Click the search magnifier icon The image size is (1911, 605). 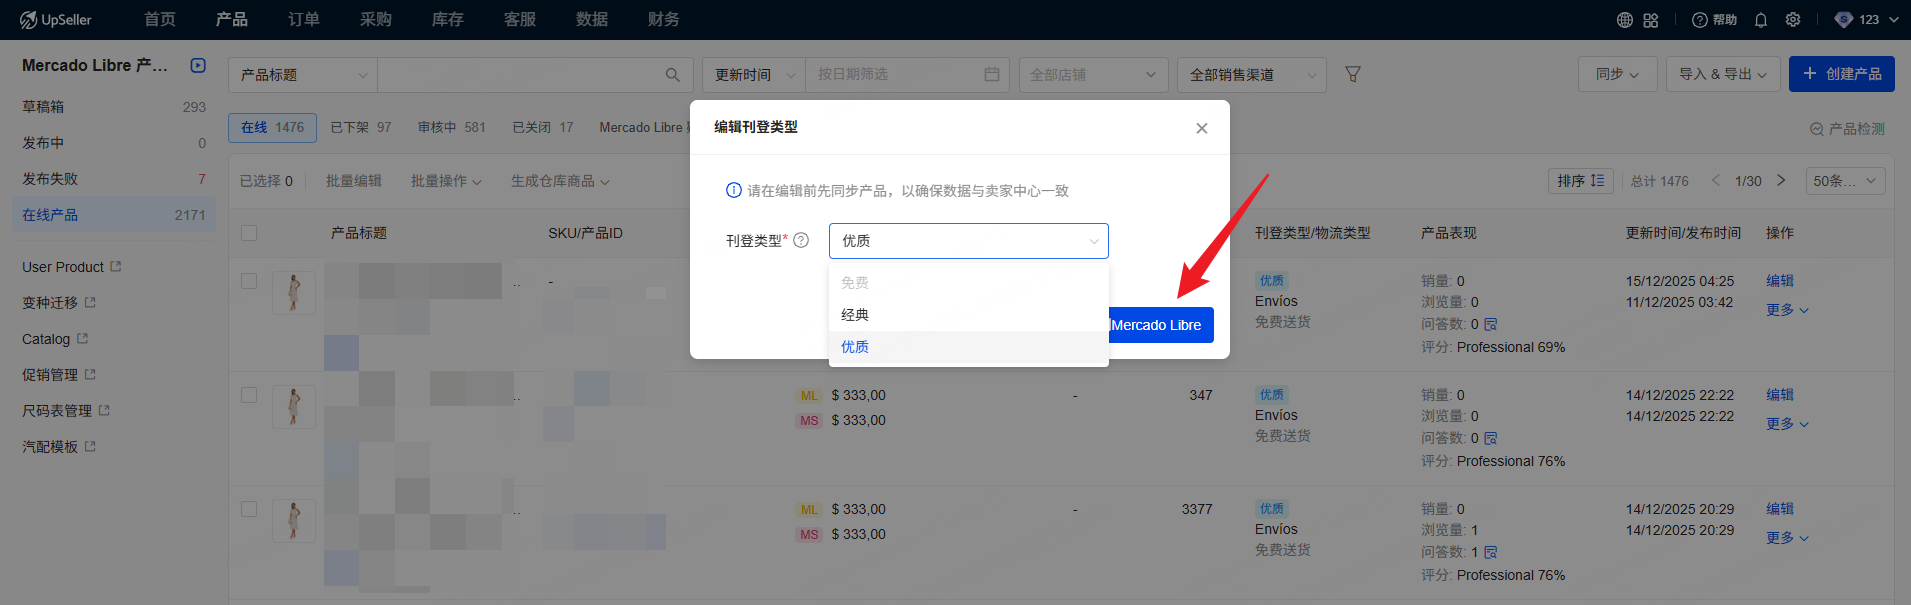coord(672,75)
